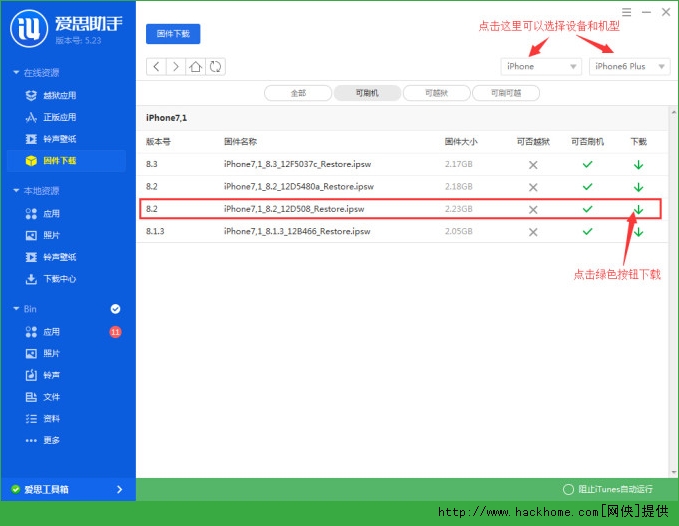Switch to the 全部 filter tab
This screenshot has width=679, height=526.
(297, 93)
